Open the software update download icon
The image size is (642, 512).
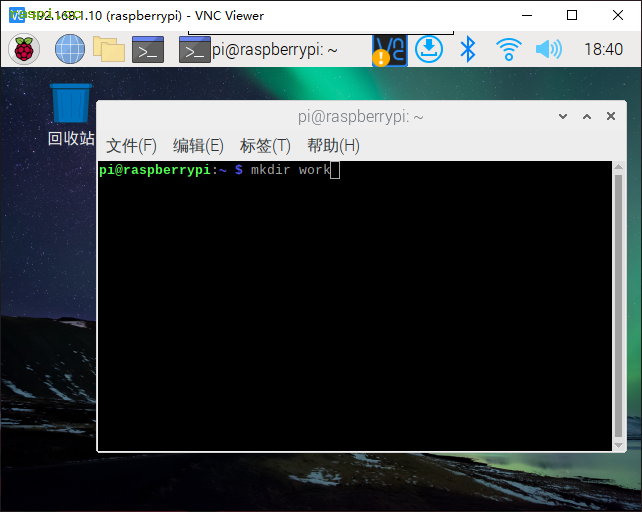tap(429, 49)
